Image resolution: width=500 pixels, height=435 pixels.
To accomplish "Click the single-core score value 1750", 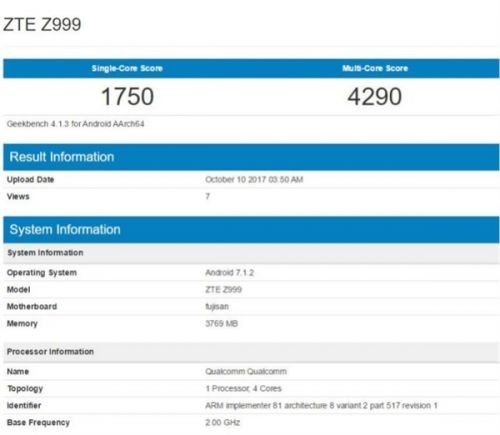I will pyautogui.click(x=127, y=96).
